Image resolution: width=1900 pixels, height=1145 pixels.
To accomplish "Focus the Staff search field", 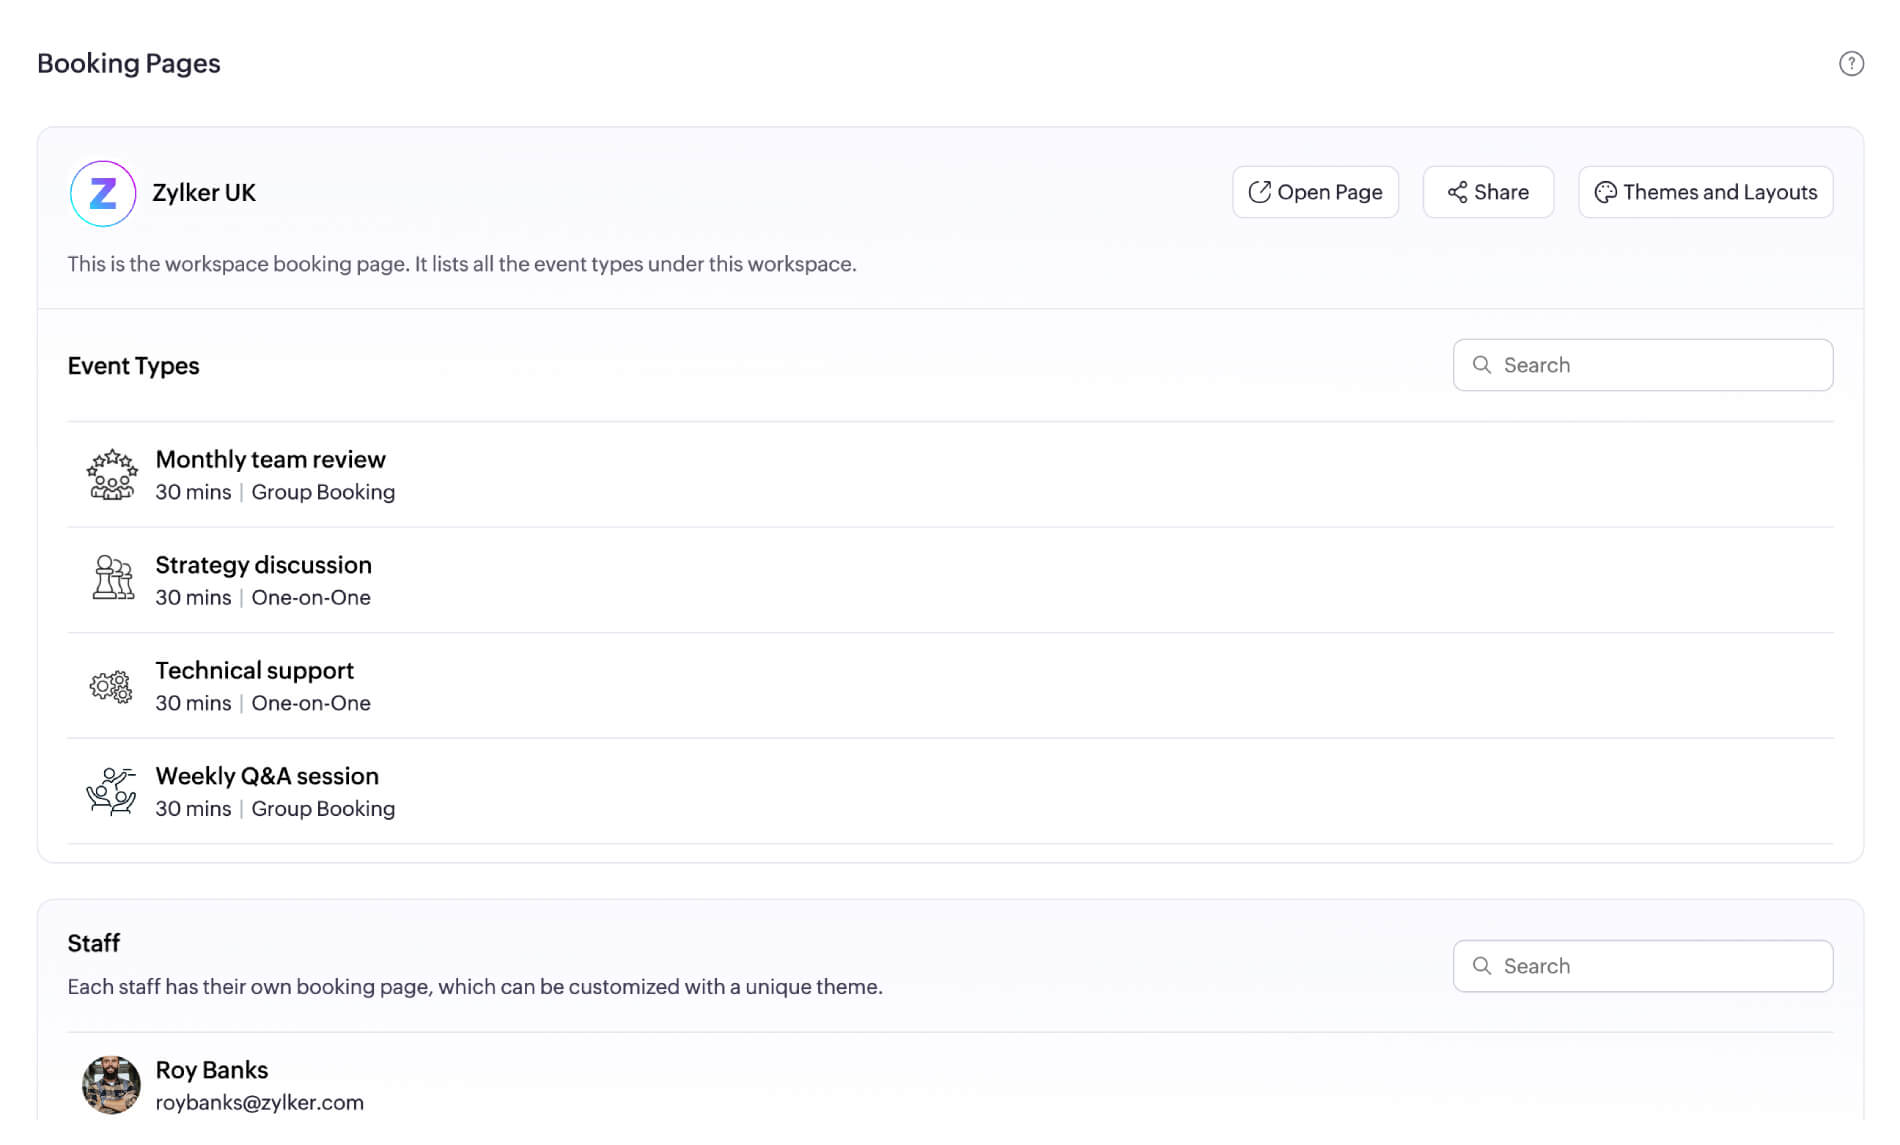I will point(1642,966).
